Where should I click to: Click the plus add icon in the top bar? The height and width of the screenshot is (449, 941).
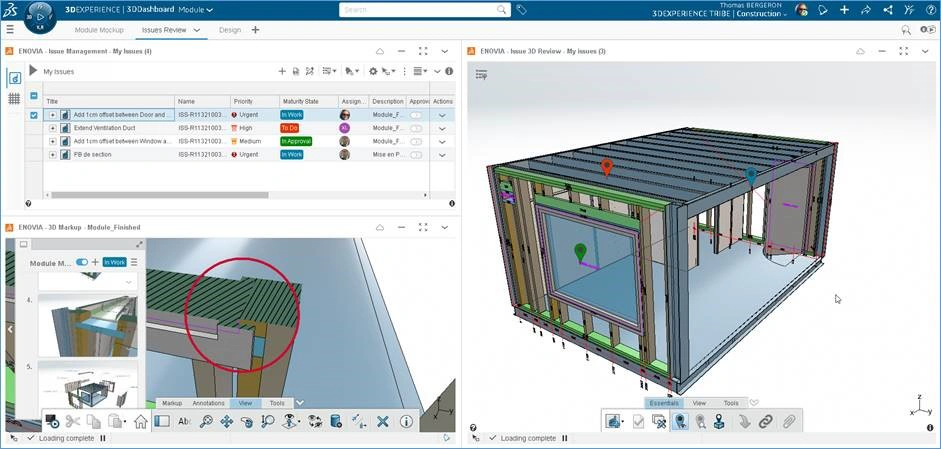(844, 10)
